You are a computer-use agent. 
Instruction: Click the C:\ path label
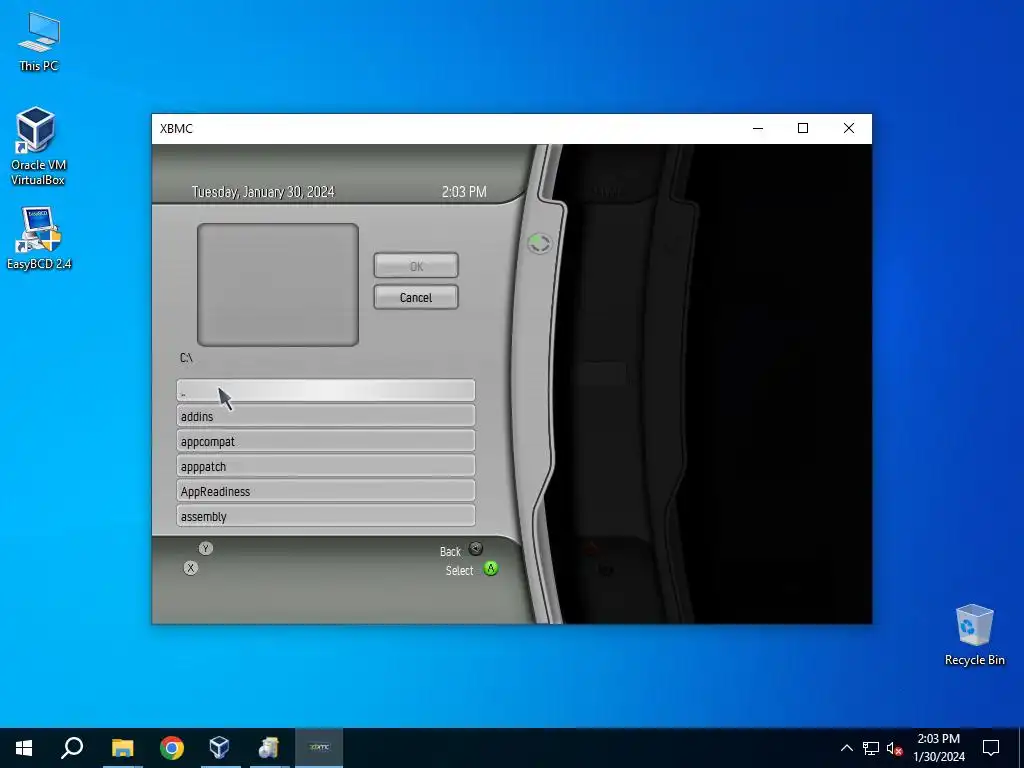coord(186,358)
